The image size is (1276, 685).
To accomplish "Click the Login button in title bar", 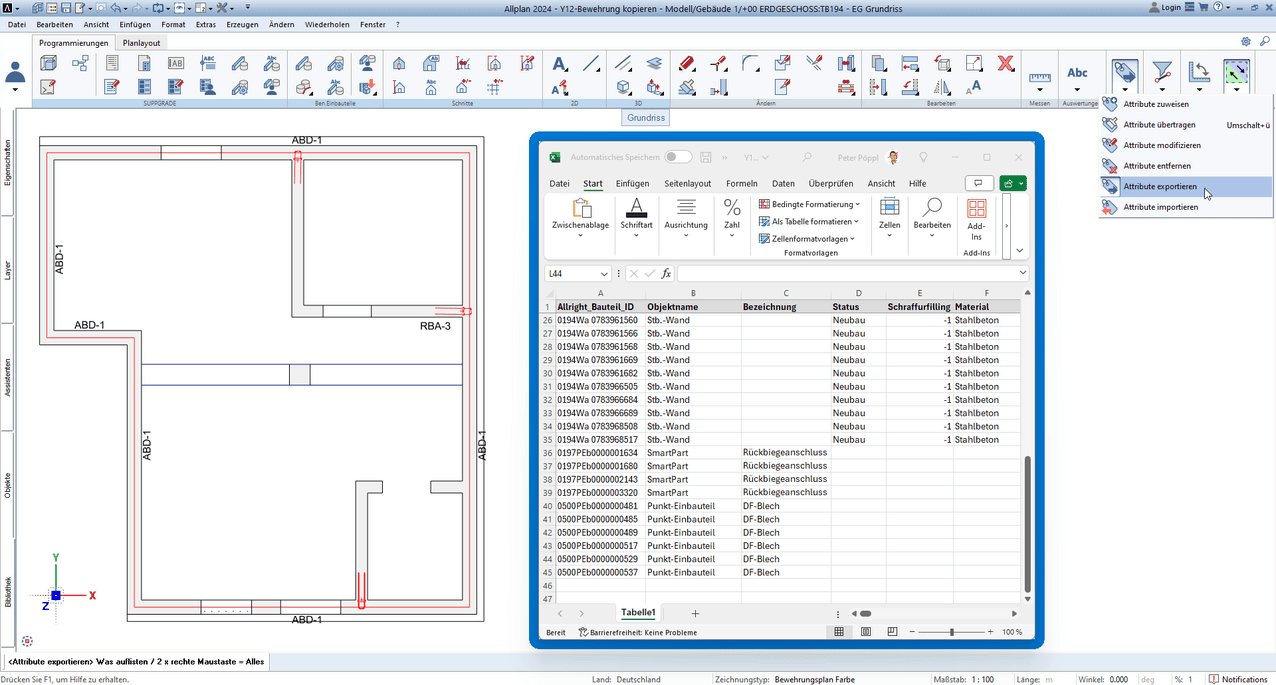I will (1164, 7).
